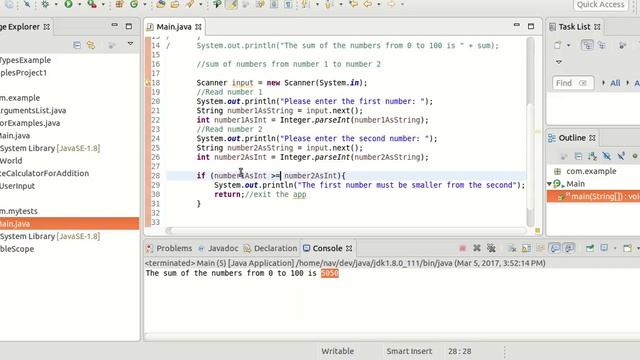Toggle Show Whitespace Characters pilcrow icon
The height and width of the screenshot is (360, 640).
[288, 4]
